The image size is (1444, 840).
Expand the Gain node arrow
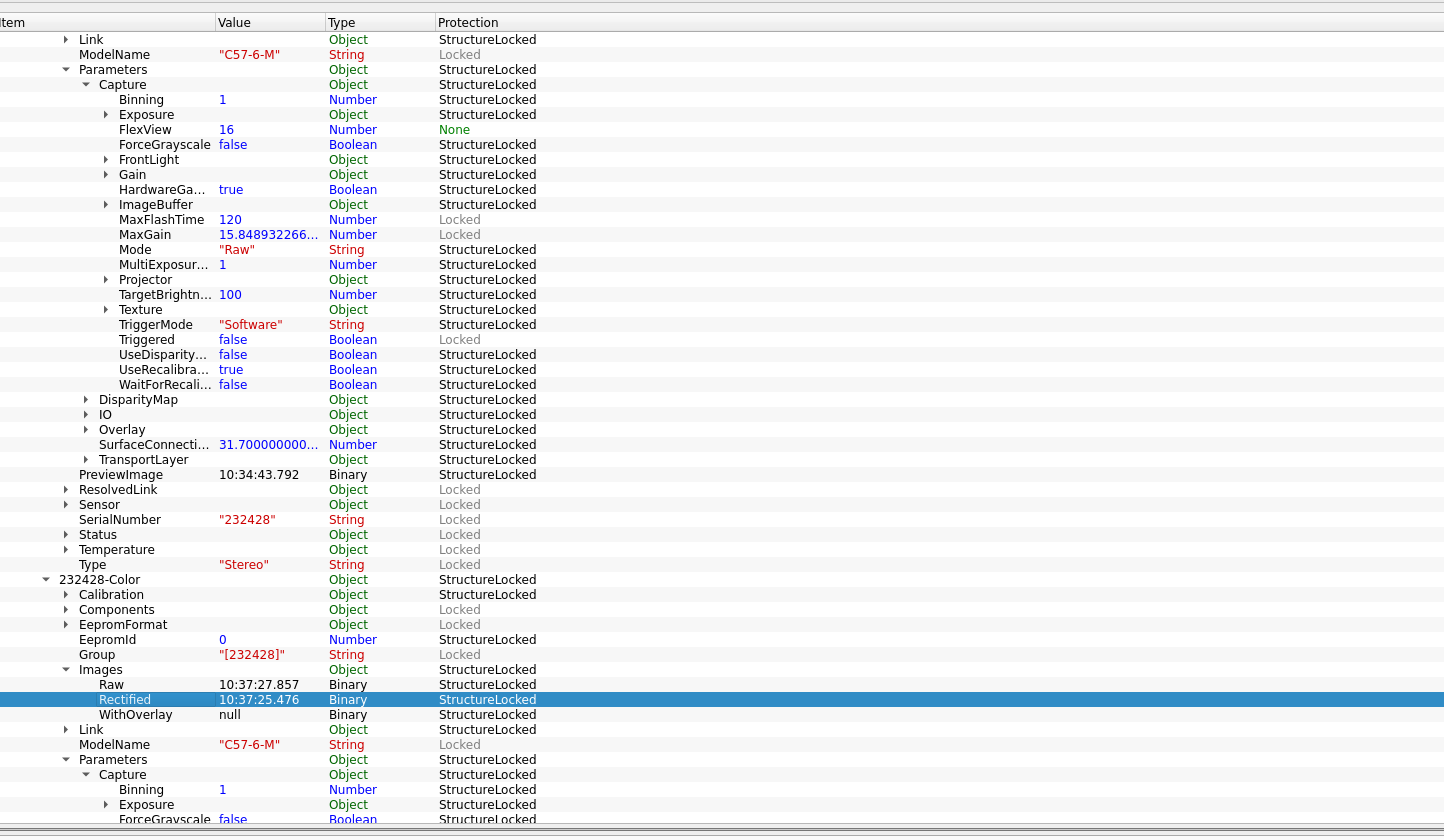click(106, 175)
